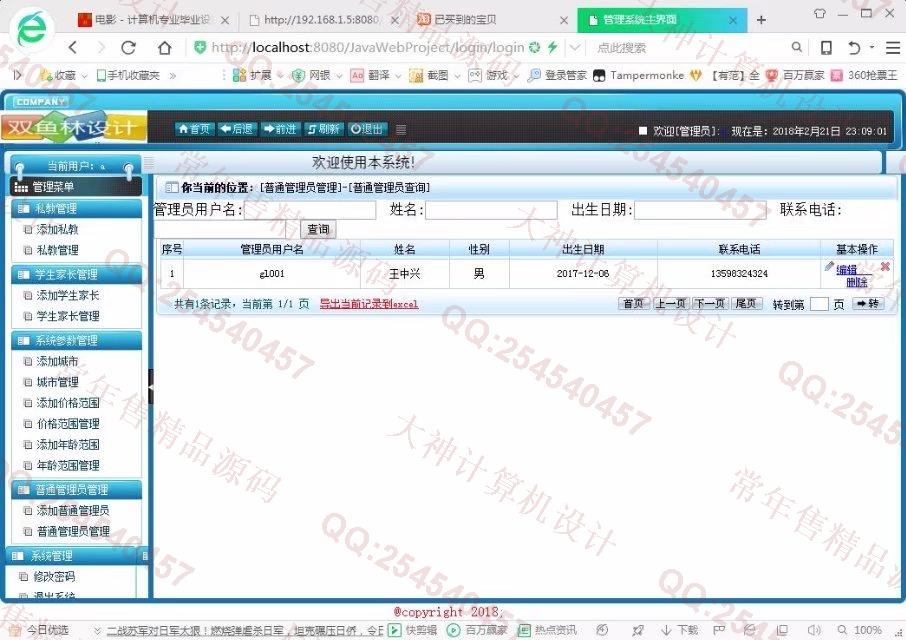
Task: Click the green security shield in address bar
Action: click(200, 47)
